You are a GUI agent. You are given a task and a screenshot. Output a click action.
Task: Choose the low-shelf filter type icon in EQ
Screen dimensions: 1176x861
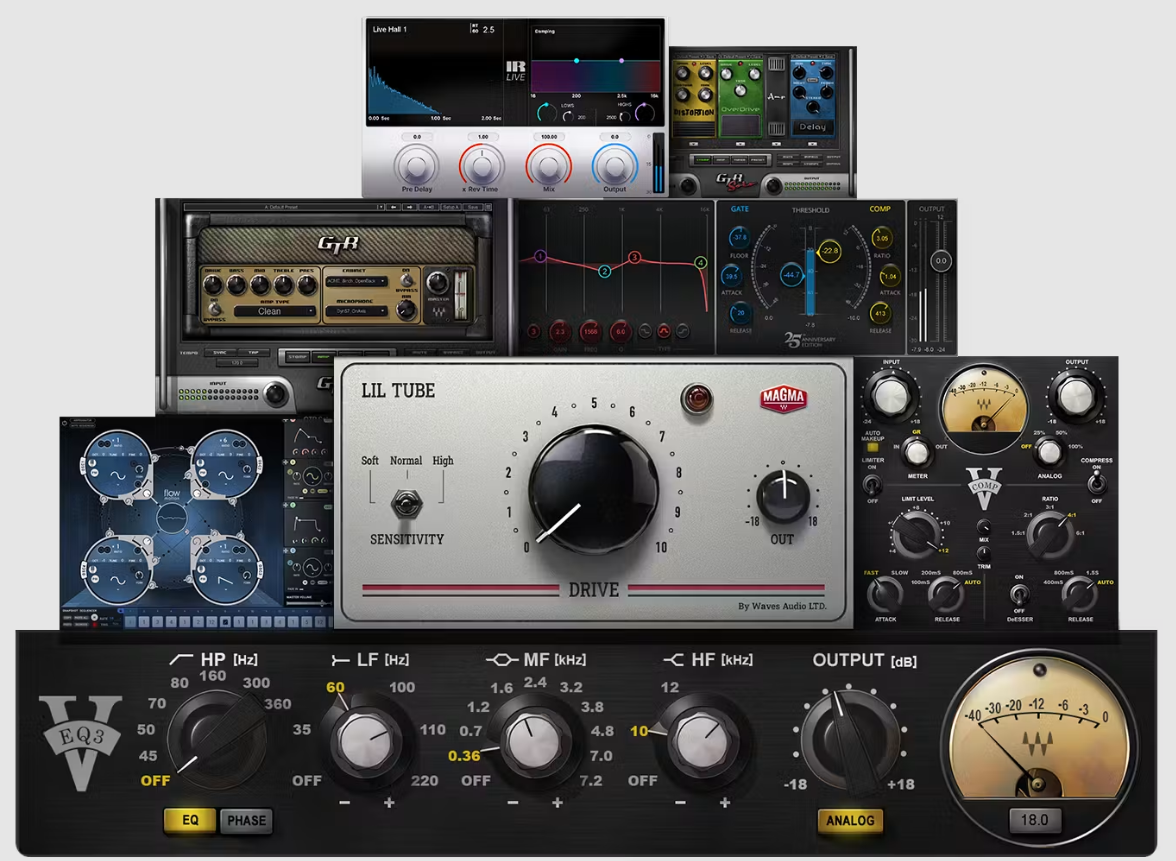(x=644, y=331)
